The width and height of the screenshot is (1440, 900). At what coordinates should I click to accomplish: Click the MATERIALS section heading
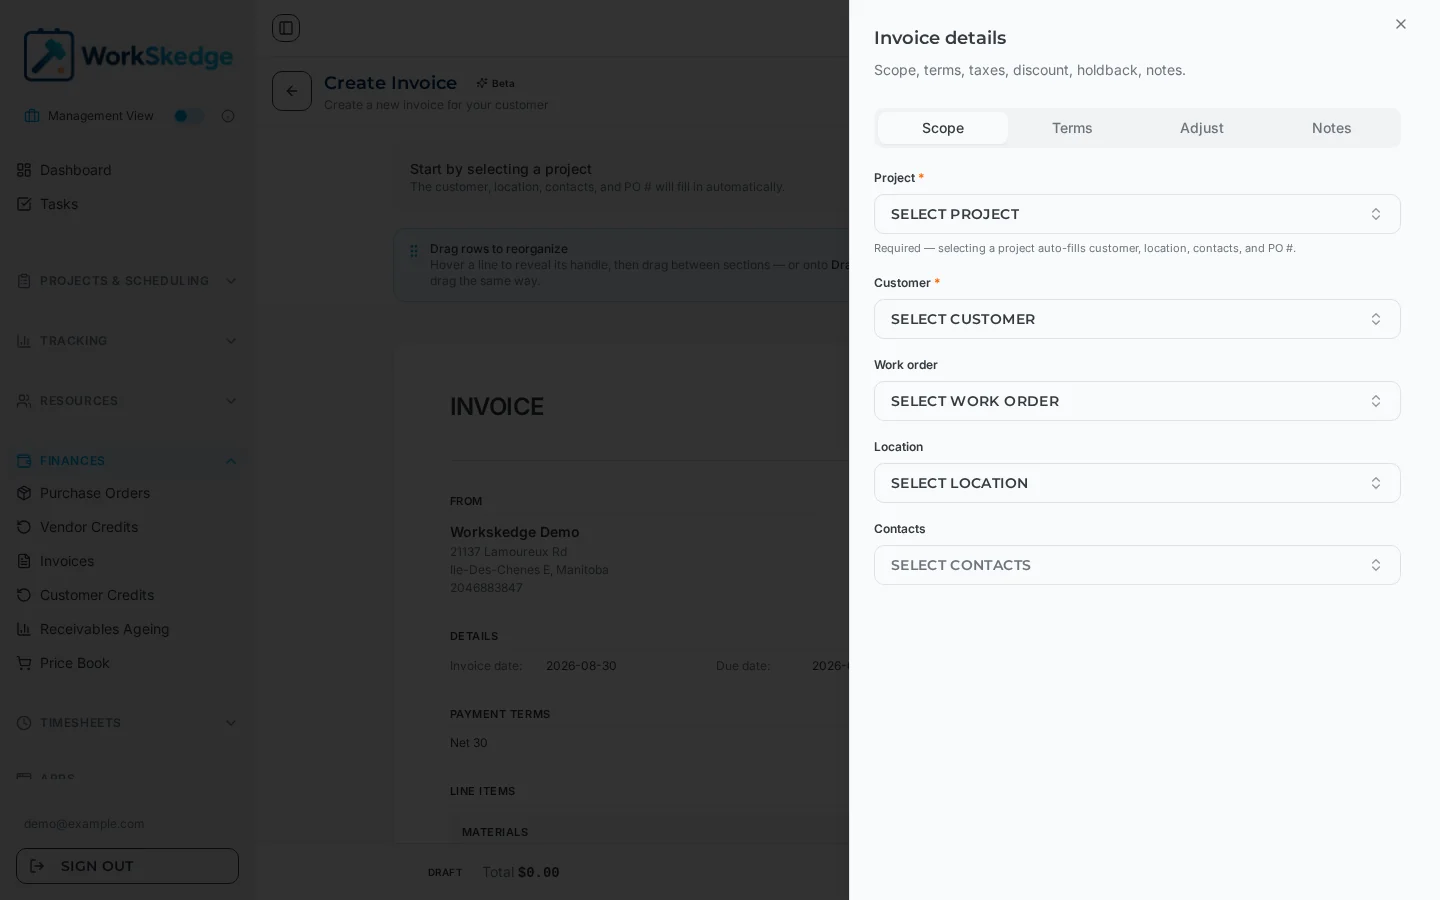495,832
